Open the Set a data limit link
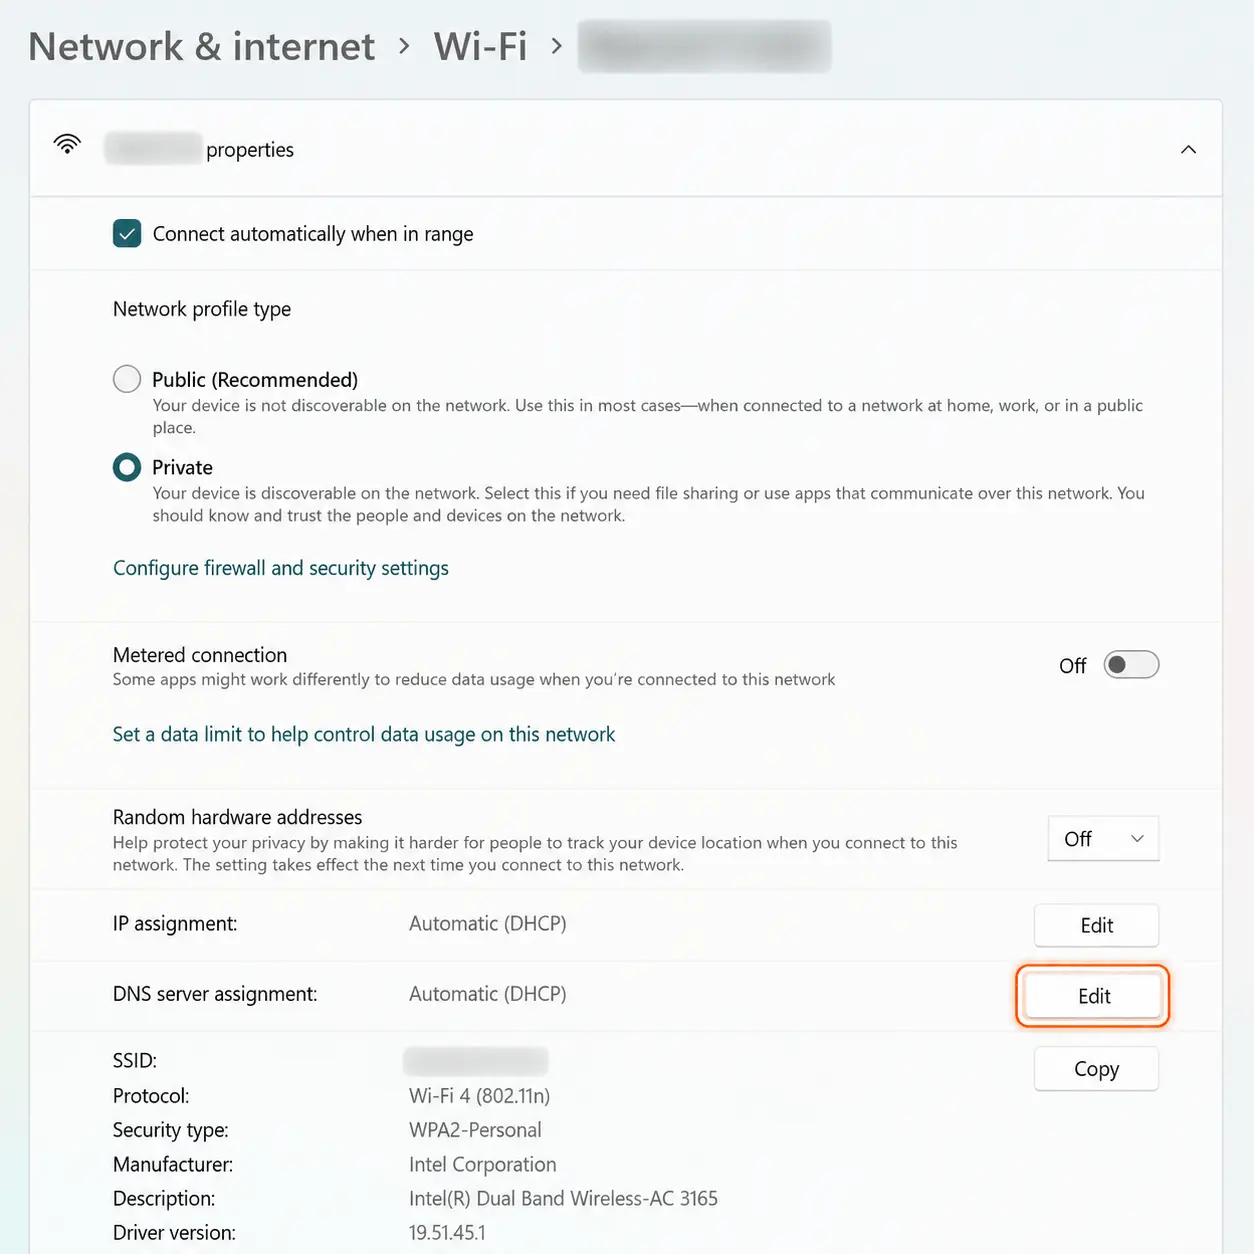The image size is (1254, 1254). [364, 734]
